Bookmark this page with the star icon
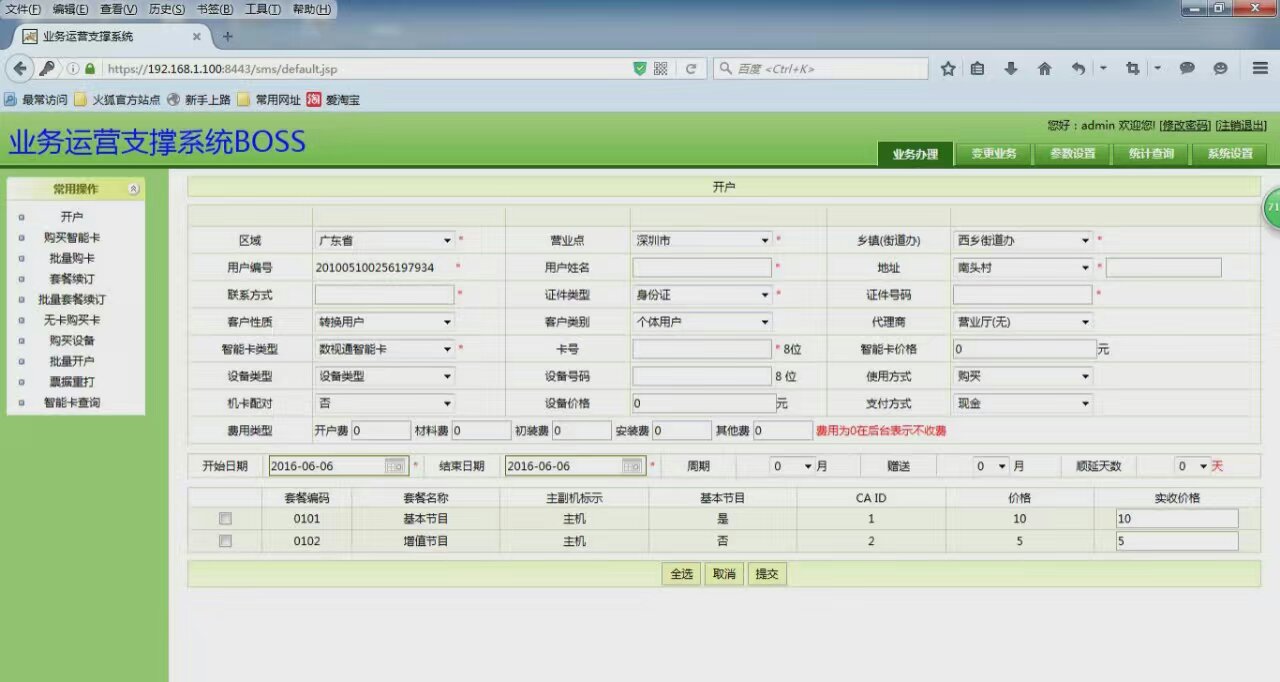Viewport: 1280px width, 682px height. [x=948, y=69]
